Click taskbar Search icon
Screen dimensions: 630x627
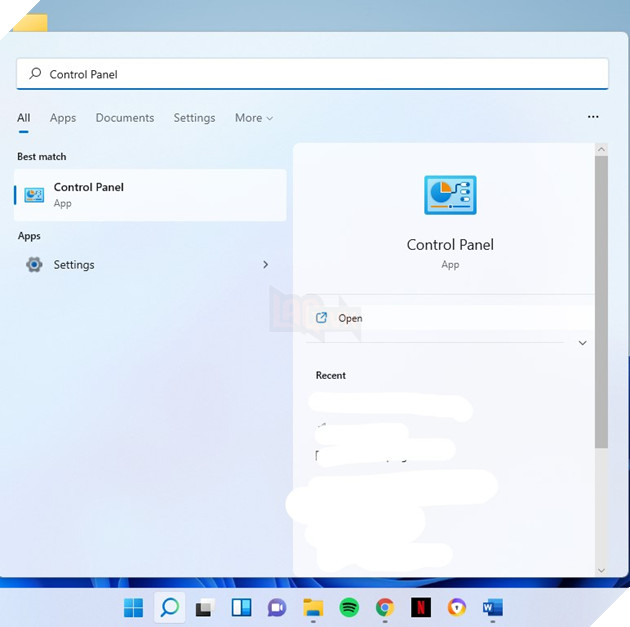[x=170, y=607]
